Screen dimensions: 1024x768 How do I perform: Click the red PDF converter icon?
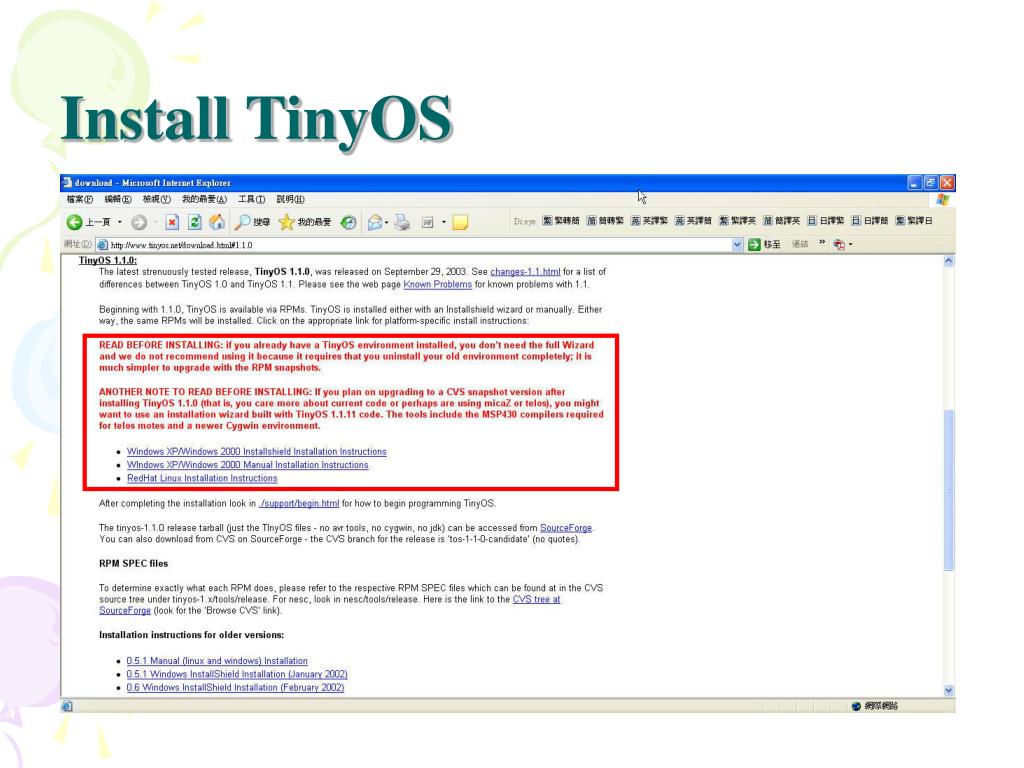(839, 244)
